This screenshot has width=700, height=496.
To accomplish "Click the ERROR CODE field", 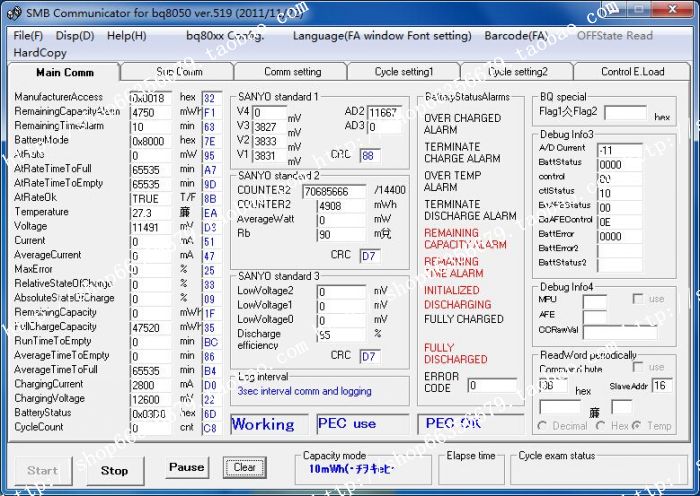I will [492, 385].
